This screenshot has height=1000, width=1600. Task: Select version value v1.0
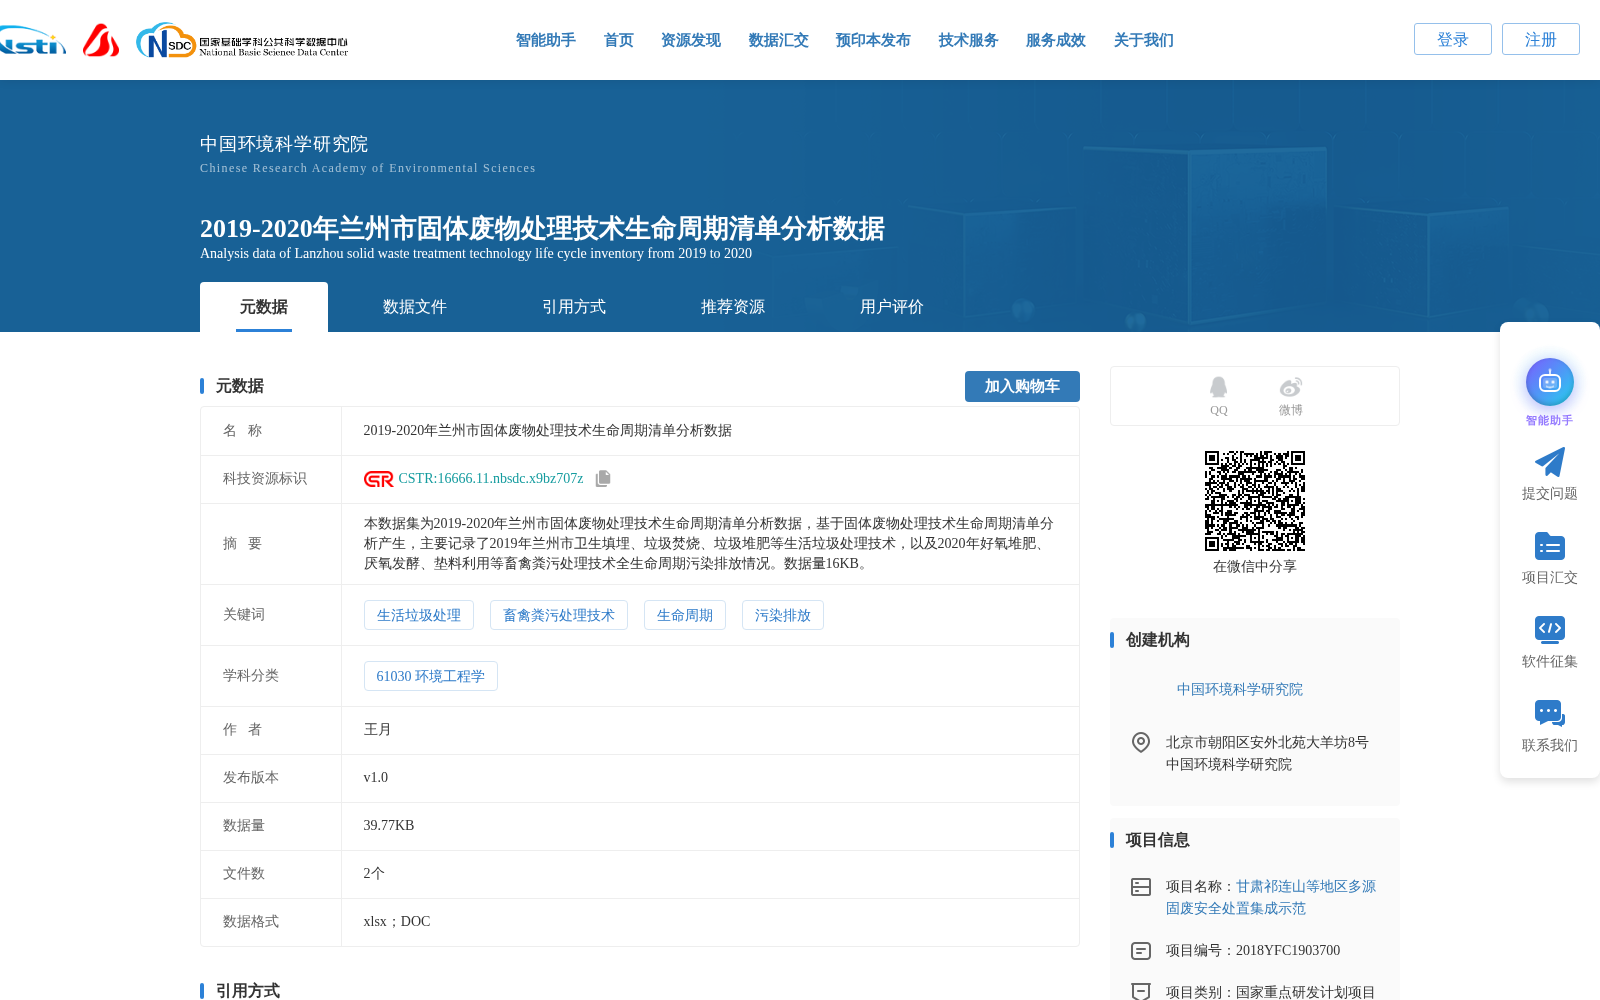tap(376, 778)
